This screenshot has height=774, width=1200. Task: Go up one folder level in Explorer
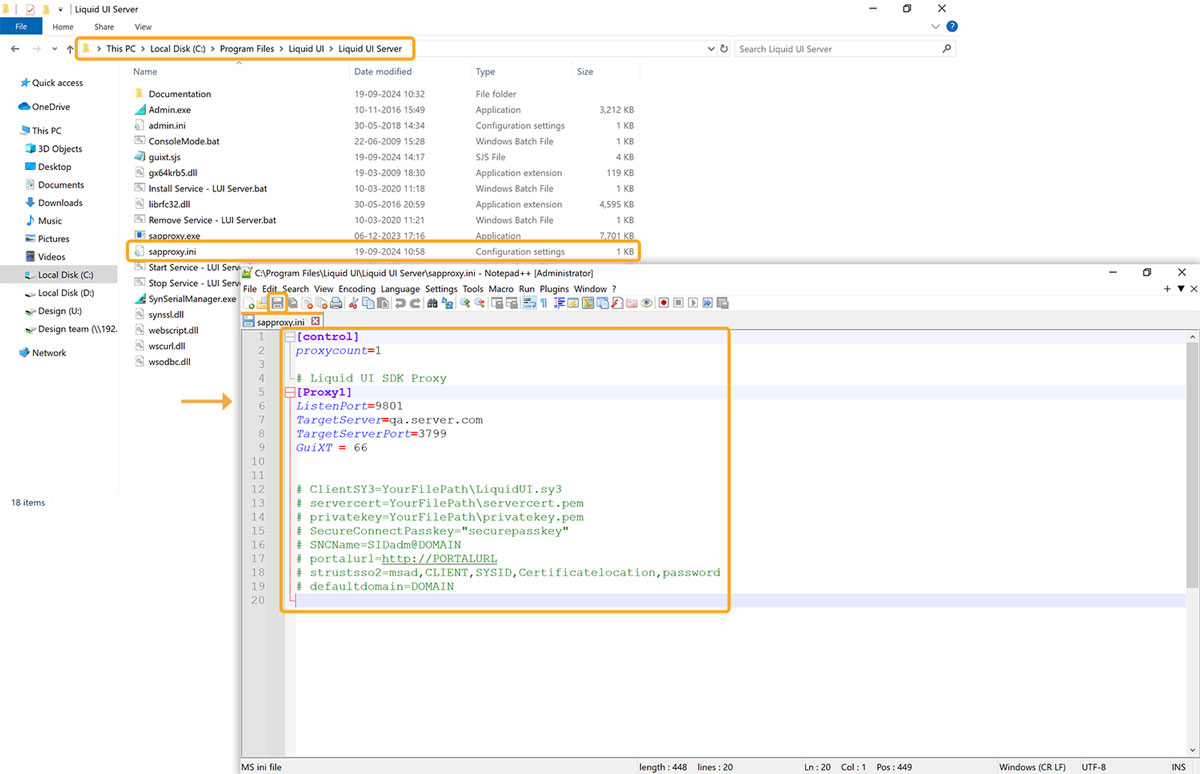click(x=68, y=49)
